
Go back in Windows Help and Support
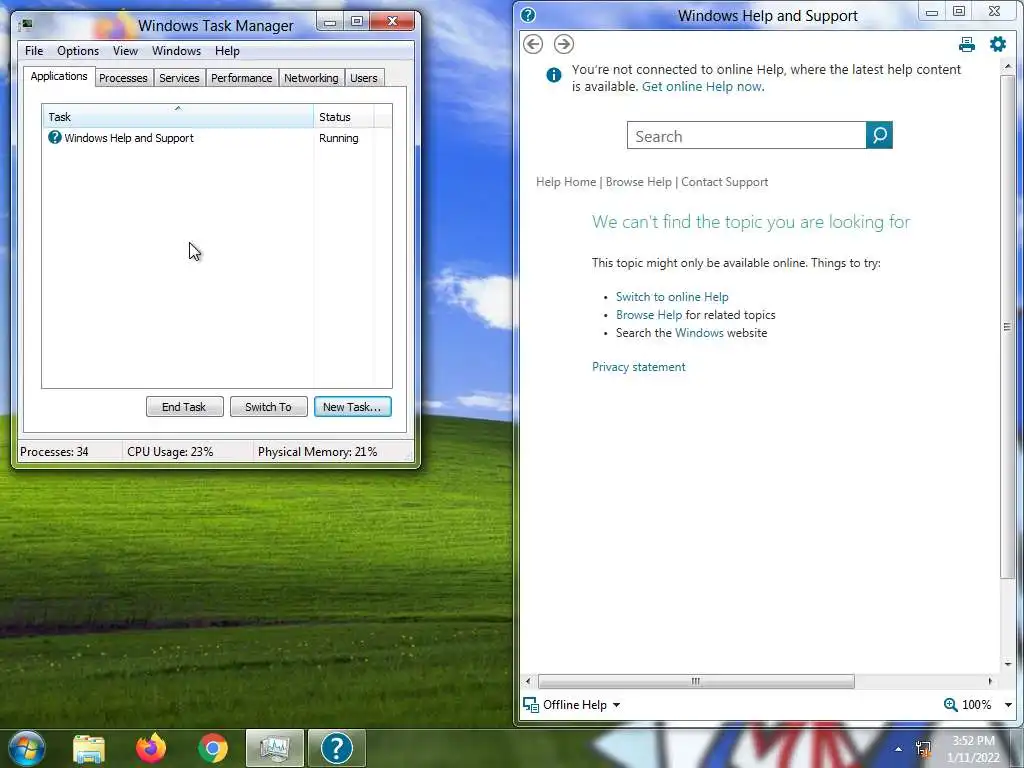pos(533,44)
